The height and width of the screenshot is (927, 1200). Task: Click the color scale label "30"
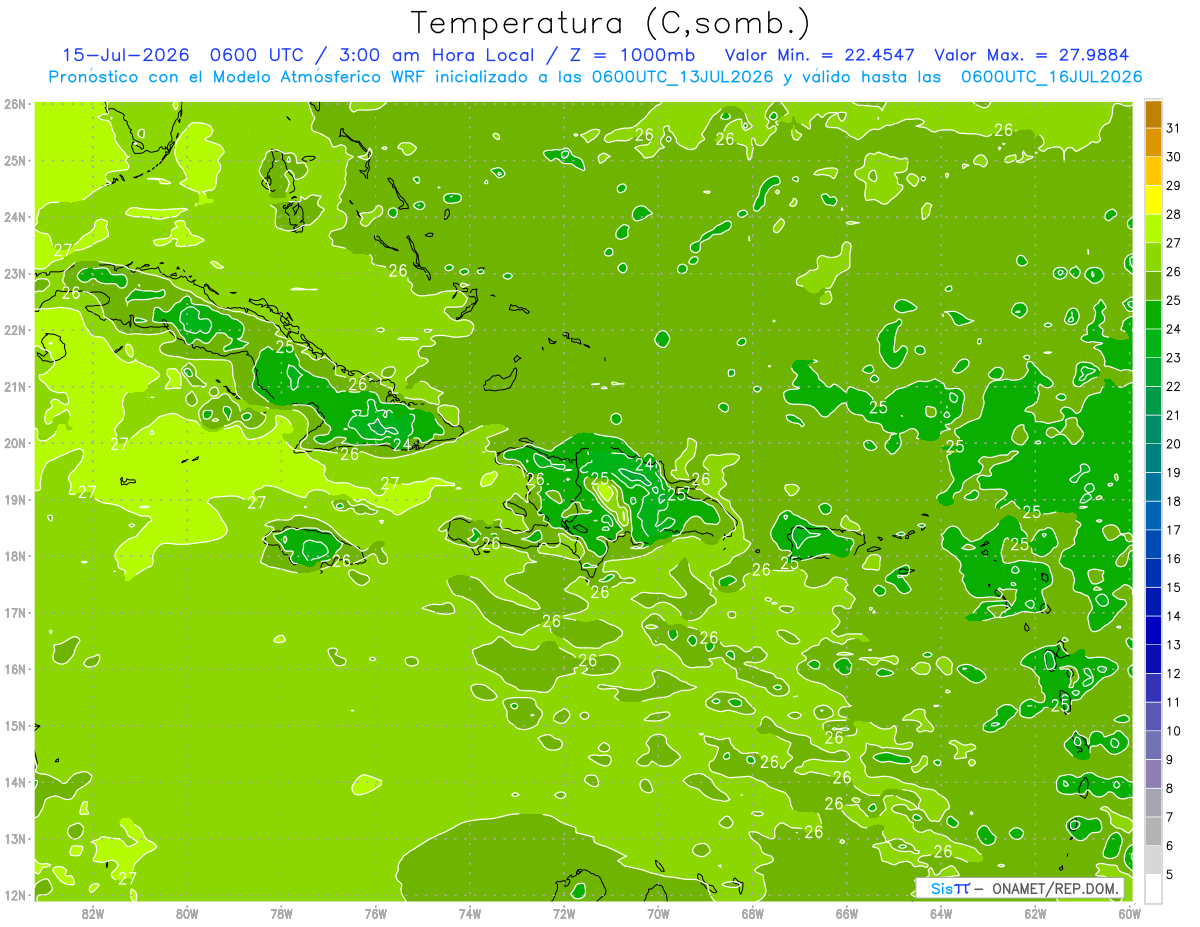[x=1174, y=158]
